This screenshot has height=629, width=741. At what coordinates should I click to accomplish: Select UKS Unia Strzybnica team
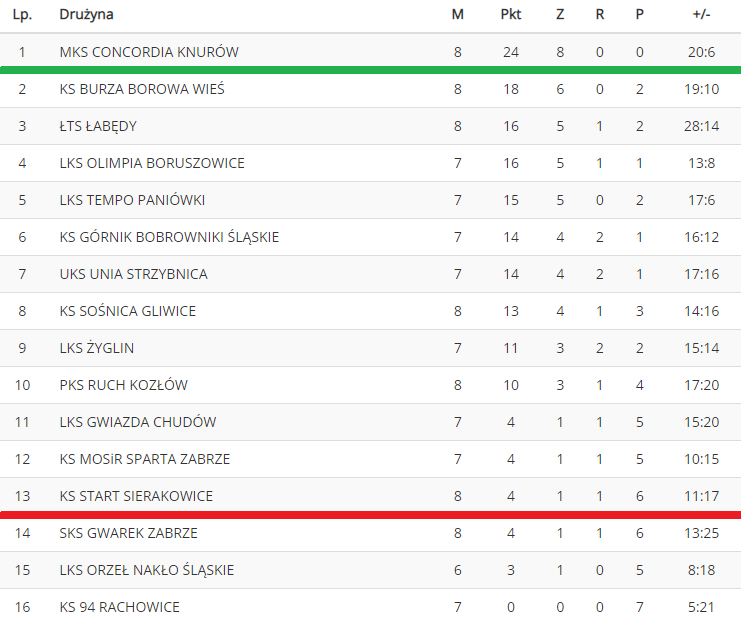click(x=134, y=274)
